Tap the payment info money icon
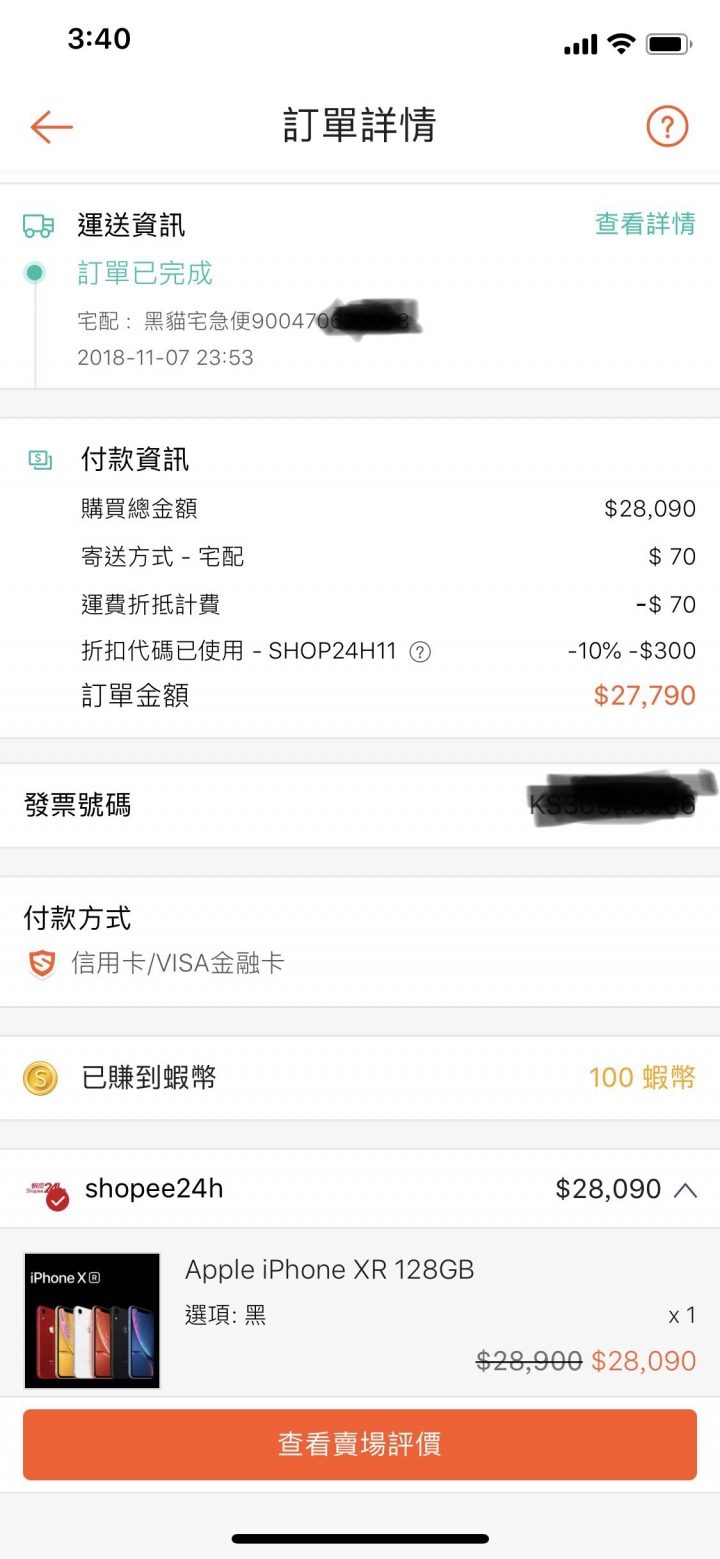The width and height of the screenshot is (720, 1559). coord(40,460)
